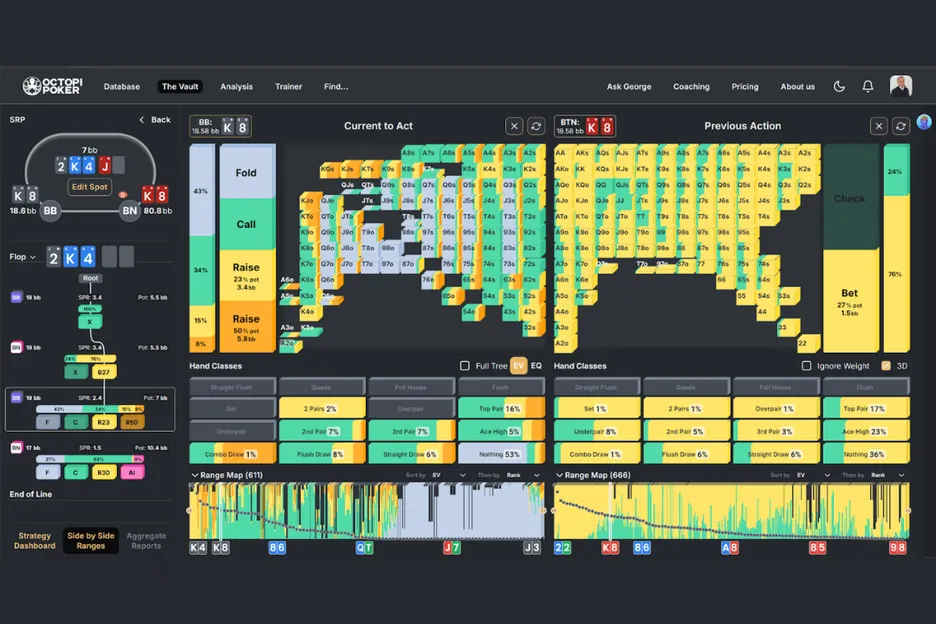This screenshot has height=624, width=936.
Task: Toggle the 3D view checkbox
Action: point(886,366)
